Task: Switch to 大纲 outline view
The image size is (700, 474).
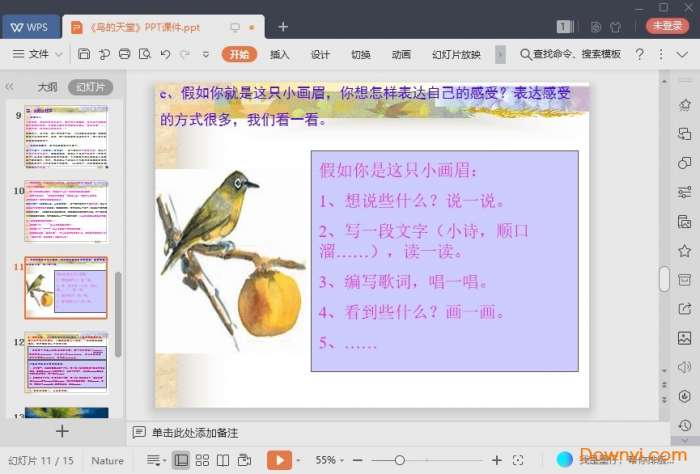Action: 47,87
